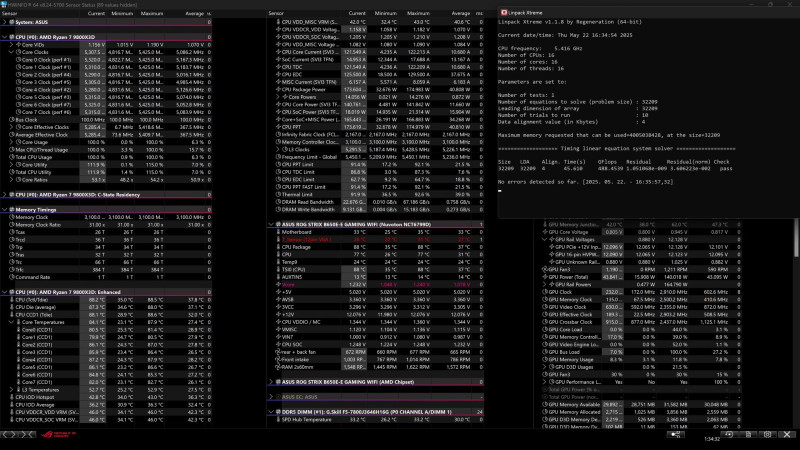This screenshot has width=800, height=450.
Task: Click the power icon of CPU Package Power
Action: coord(278,90)
